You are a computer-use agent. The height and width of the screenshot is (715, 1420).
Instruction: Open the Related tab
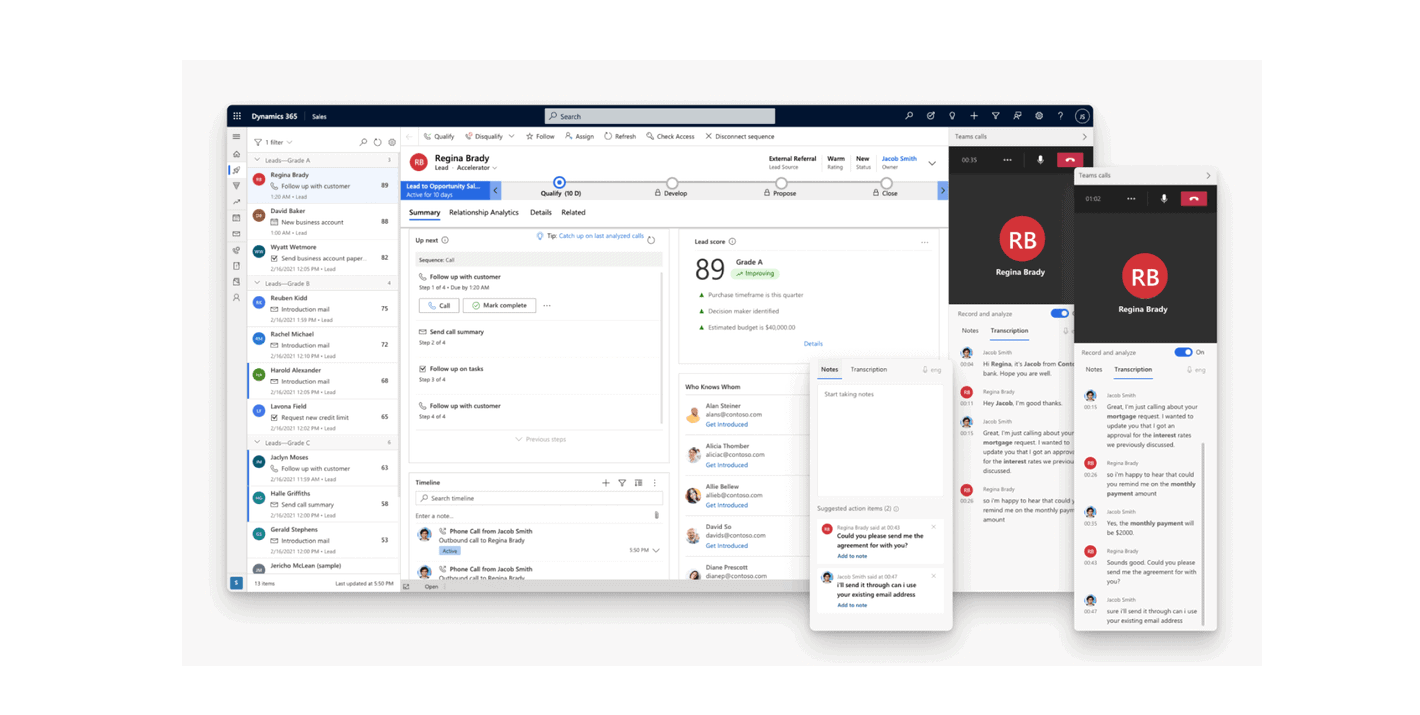[573, 213]
